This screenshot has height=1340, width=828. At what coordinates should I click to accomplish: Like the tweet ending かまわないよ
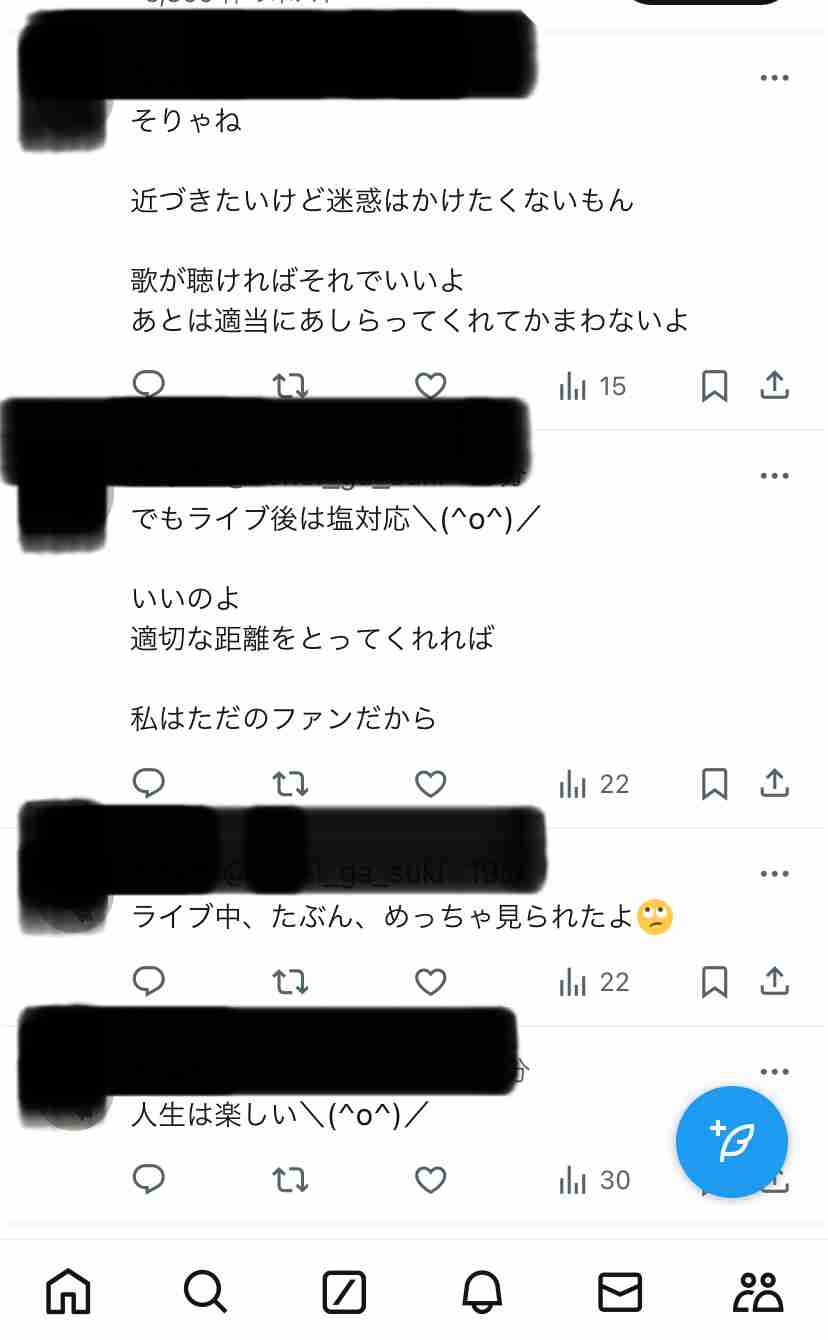coord(430,386)
